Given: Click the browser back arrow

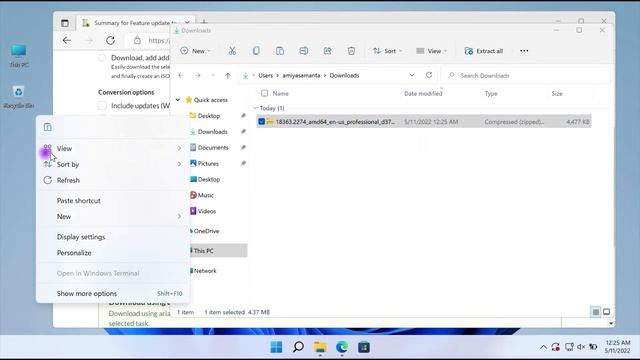Looking at the screenshot, I should tap(67, 40).
